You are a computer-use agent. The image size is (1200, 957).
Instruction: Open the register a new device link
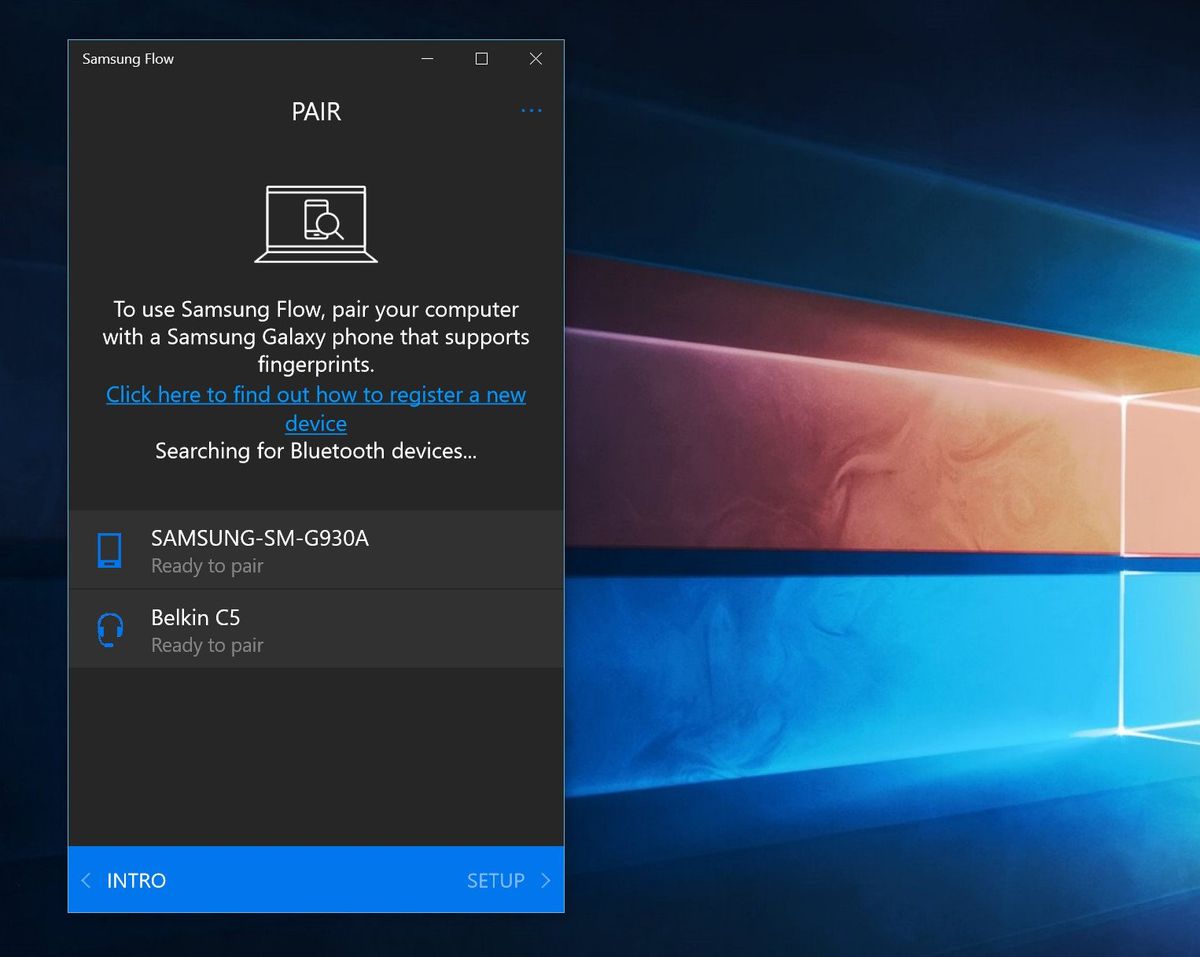pos(316,408)
